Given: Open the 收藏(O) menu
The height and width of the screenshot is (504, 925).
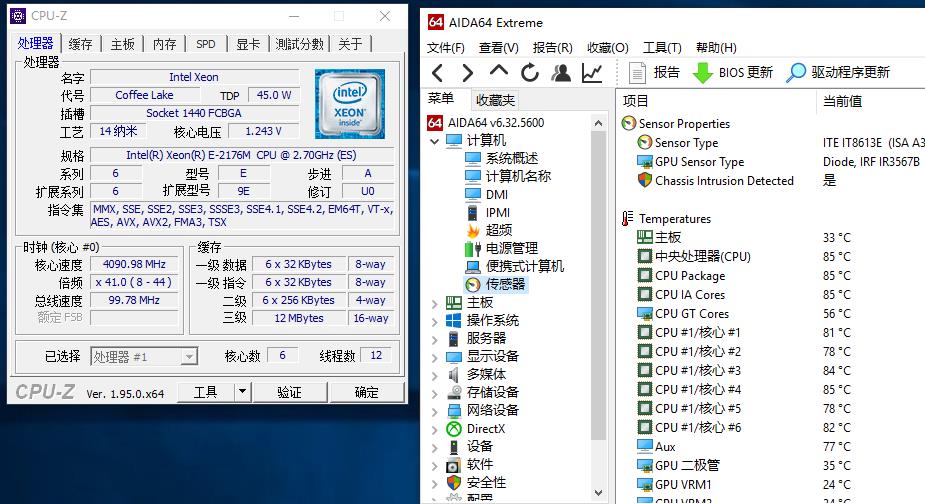Looking at the screenshot, I should pyautogui.click(x=608, y=48).
